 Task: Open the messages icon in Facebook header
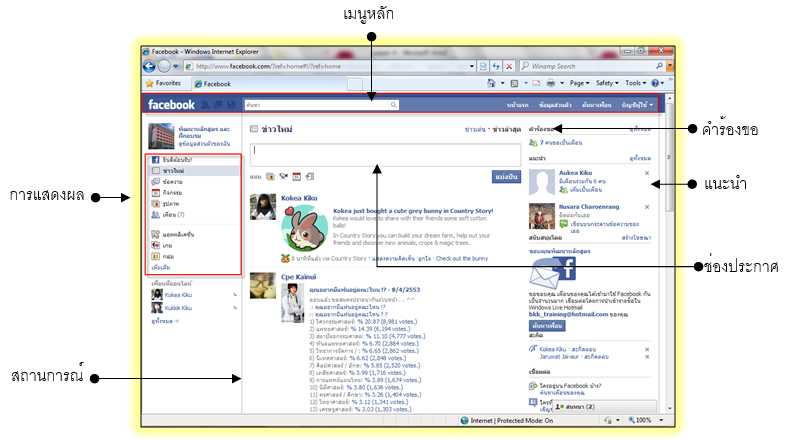point(218,105)
